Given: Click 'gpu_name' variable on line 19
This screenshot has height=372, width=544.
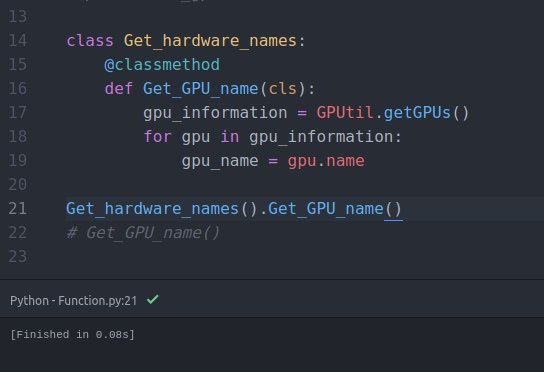Looking at the screenshot, I should pyautogui.click(x=220, y=161).
